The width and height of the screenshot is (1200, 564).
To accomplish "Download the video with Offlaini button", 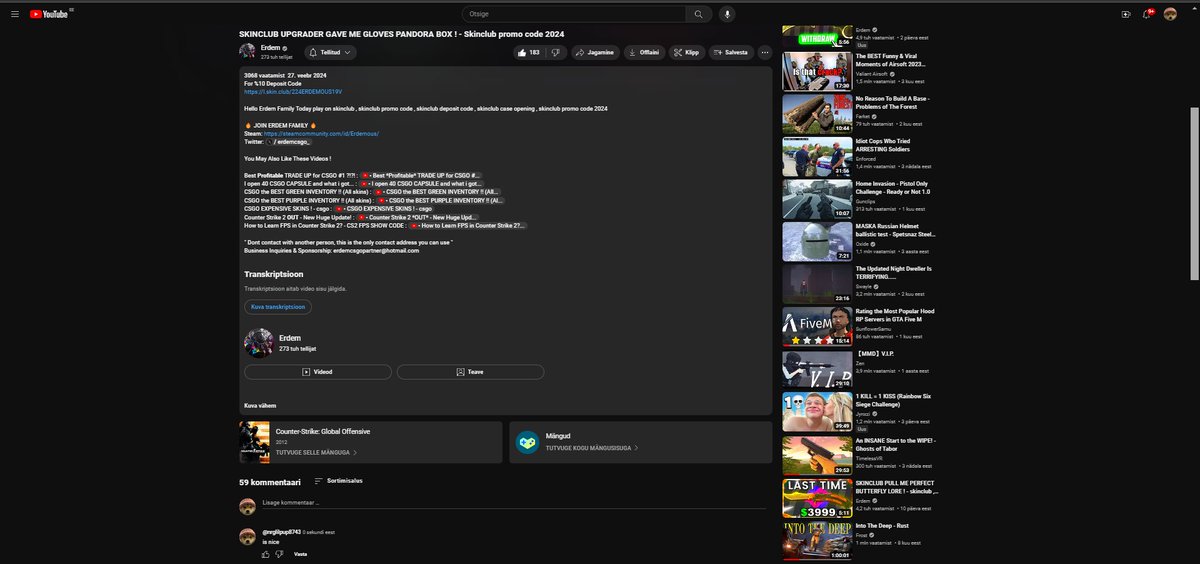I will [x=644, y=52].
